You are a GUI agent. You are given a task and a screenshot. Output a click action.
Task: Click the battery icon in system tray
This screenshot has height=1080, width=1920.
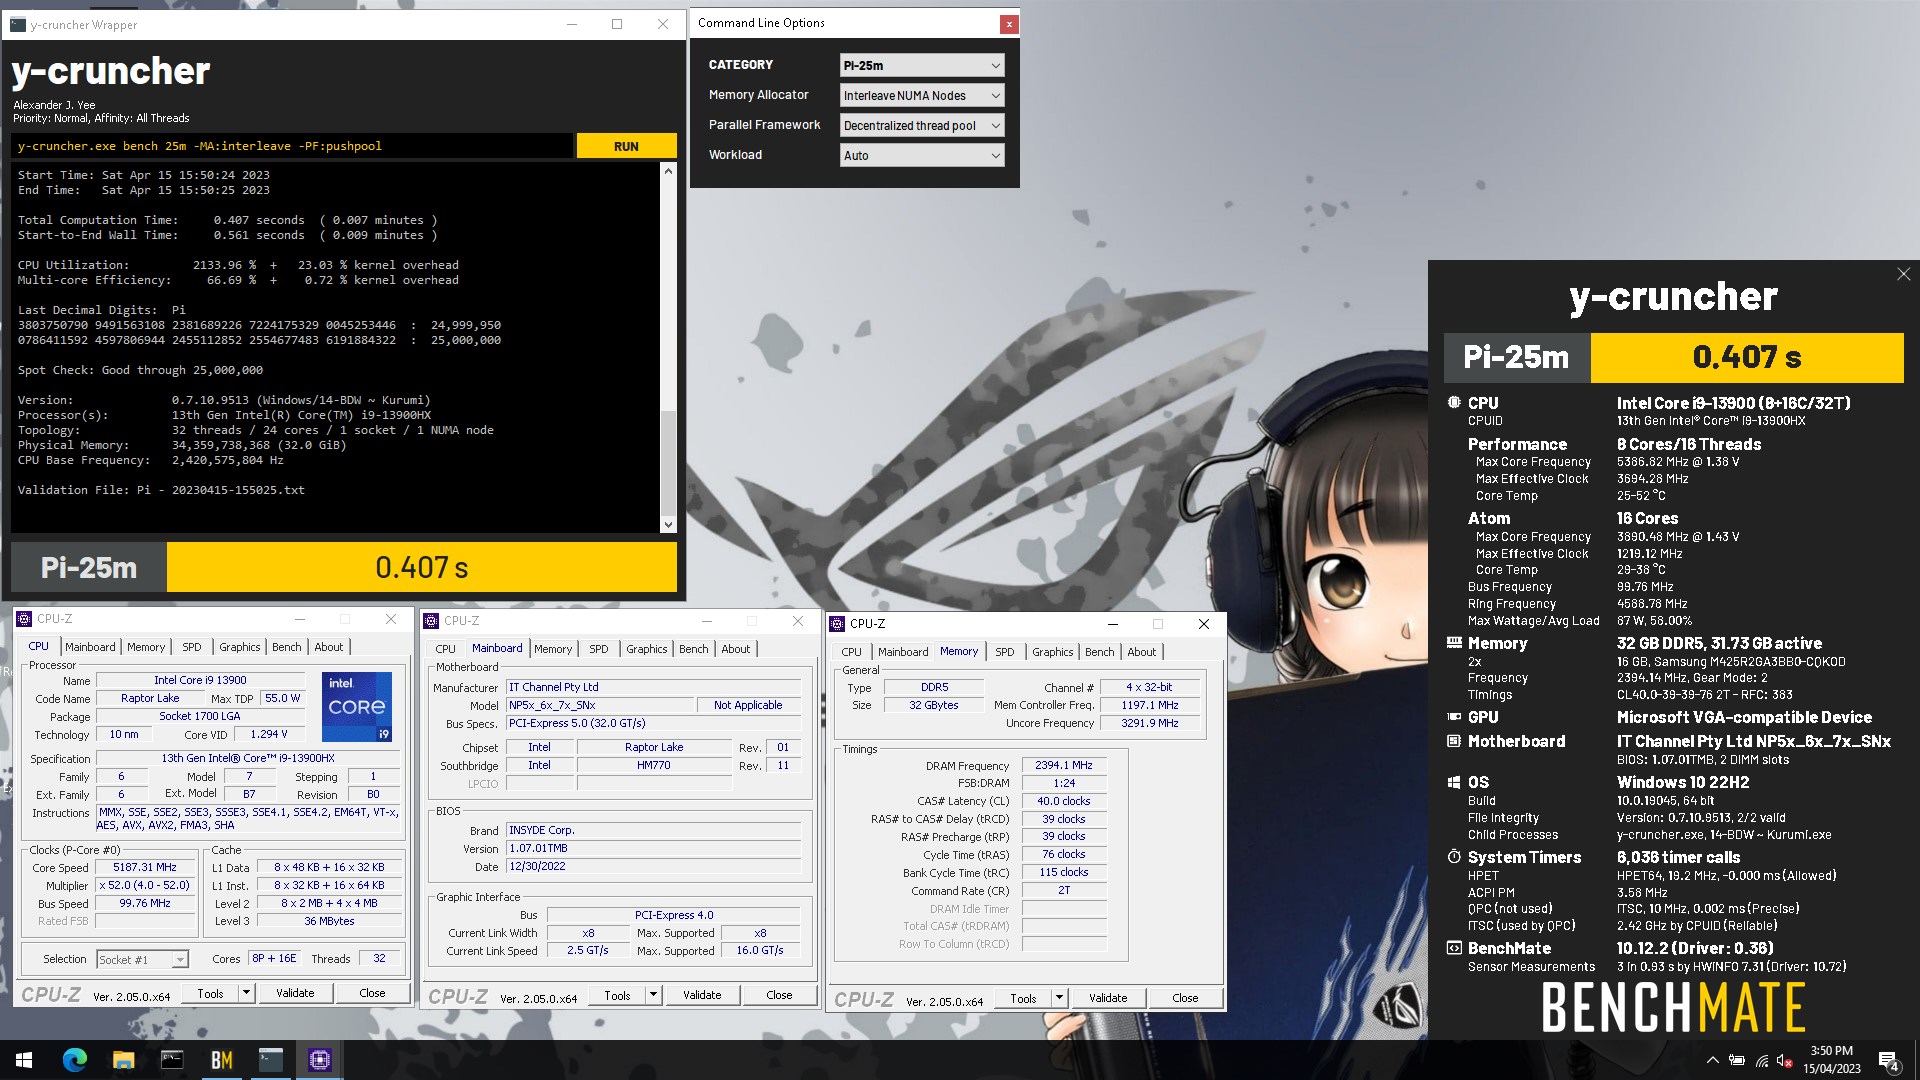point(1737,1060)
